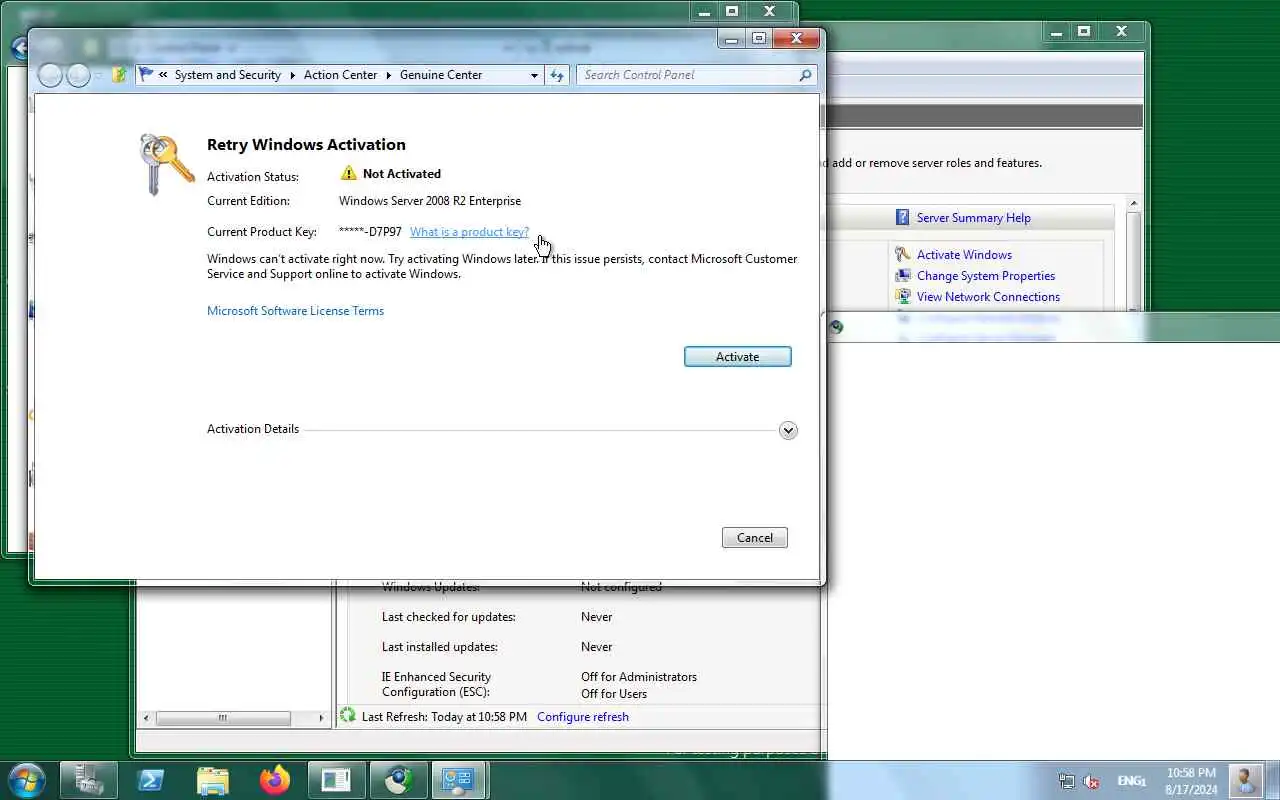
Task: Expand the arrow after Action Center
Action: click(389, 75)
